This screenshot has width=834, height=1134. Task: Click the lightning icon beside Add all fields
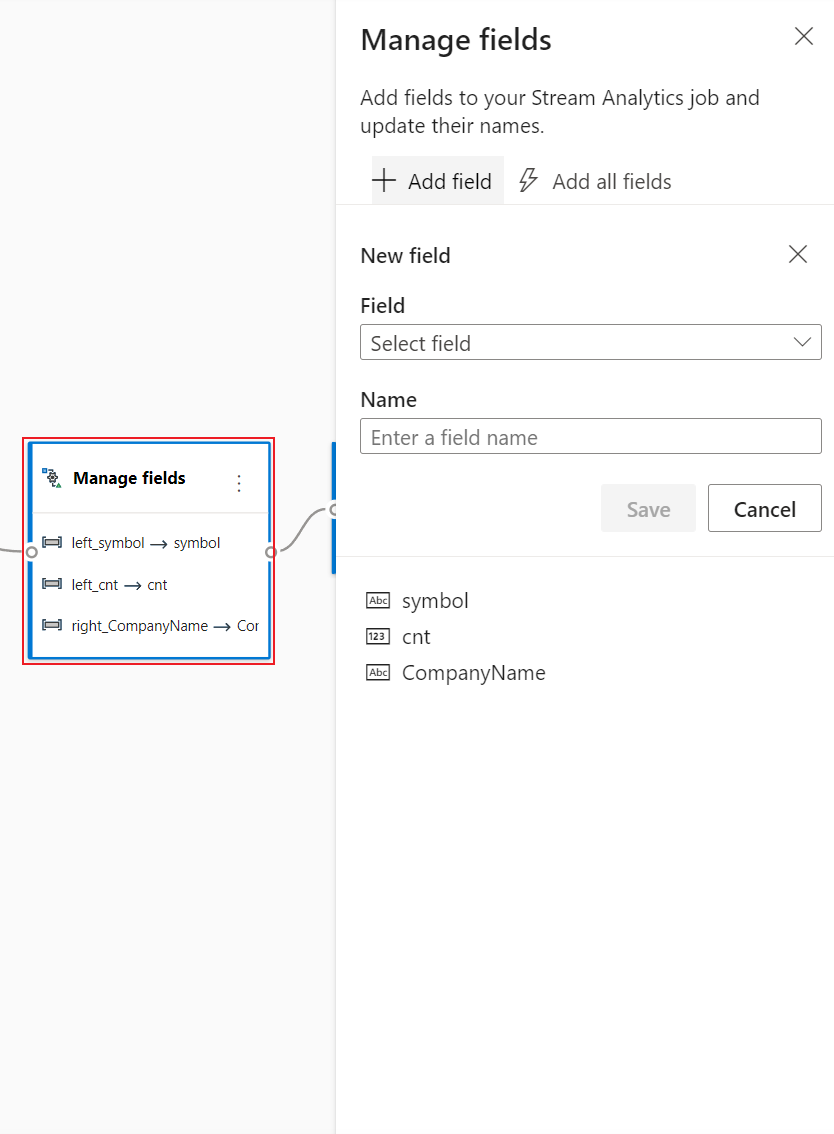click(528, 181)
